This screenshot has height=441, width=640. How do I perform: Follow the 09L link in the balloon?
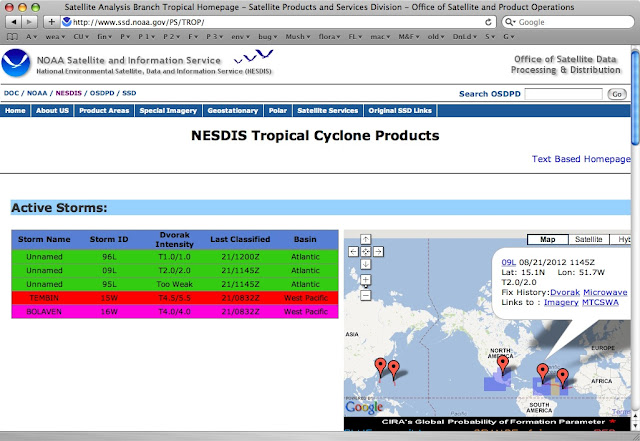(509, 263)
